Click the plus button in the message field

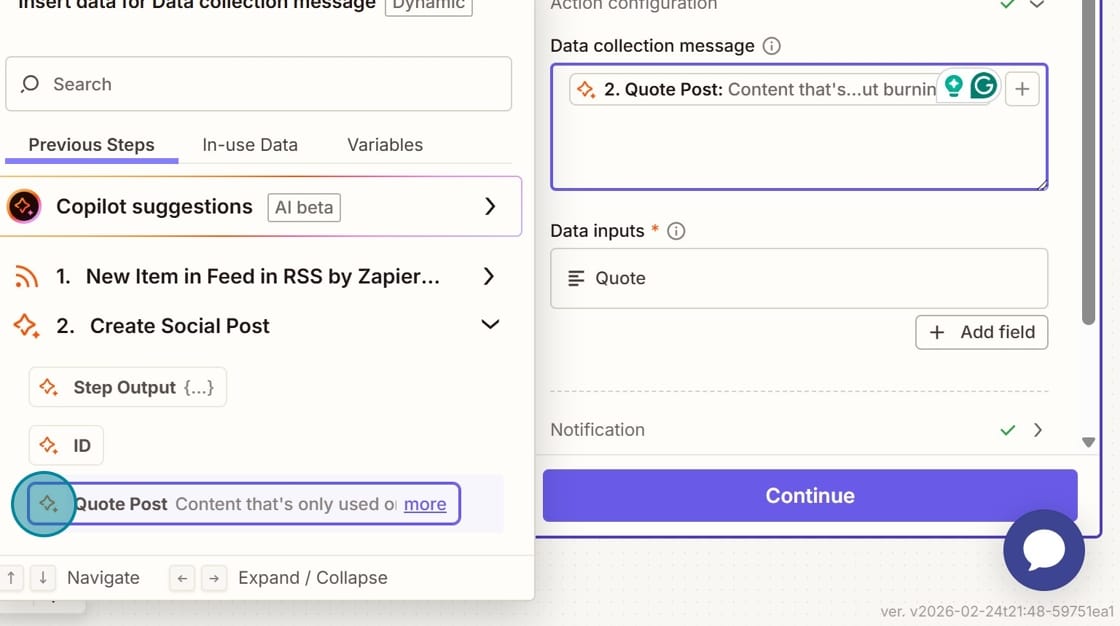1022,88
